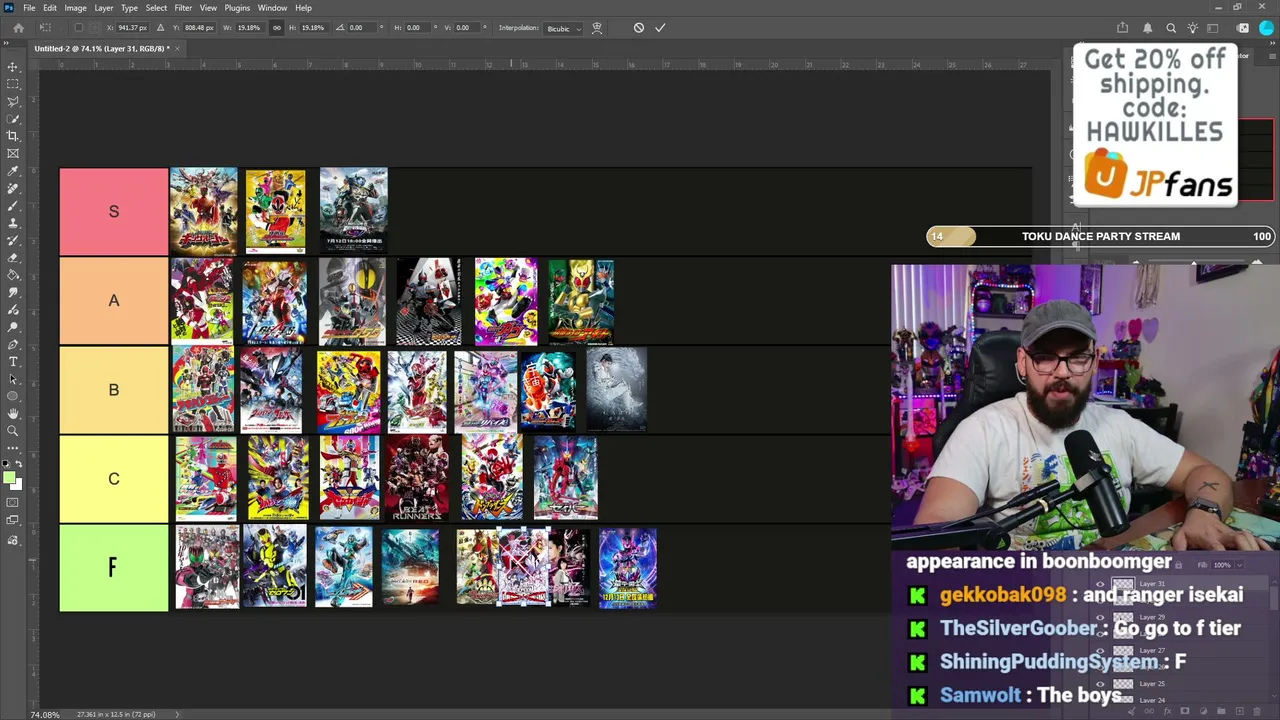Select the Zoom tool
This screenshot has height=720, width=1280.
pos(13,431)
